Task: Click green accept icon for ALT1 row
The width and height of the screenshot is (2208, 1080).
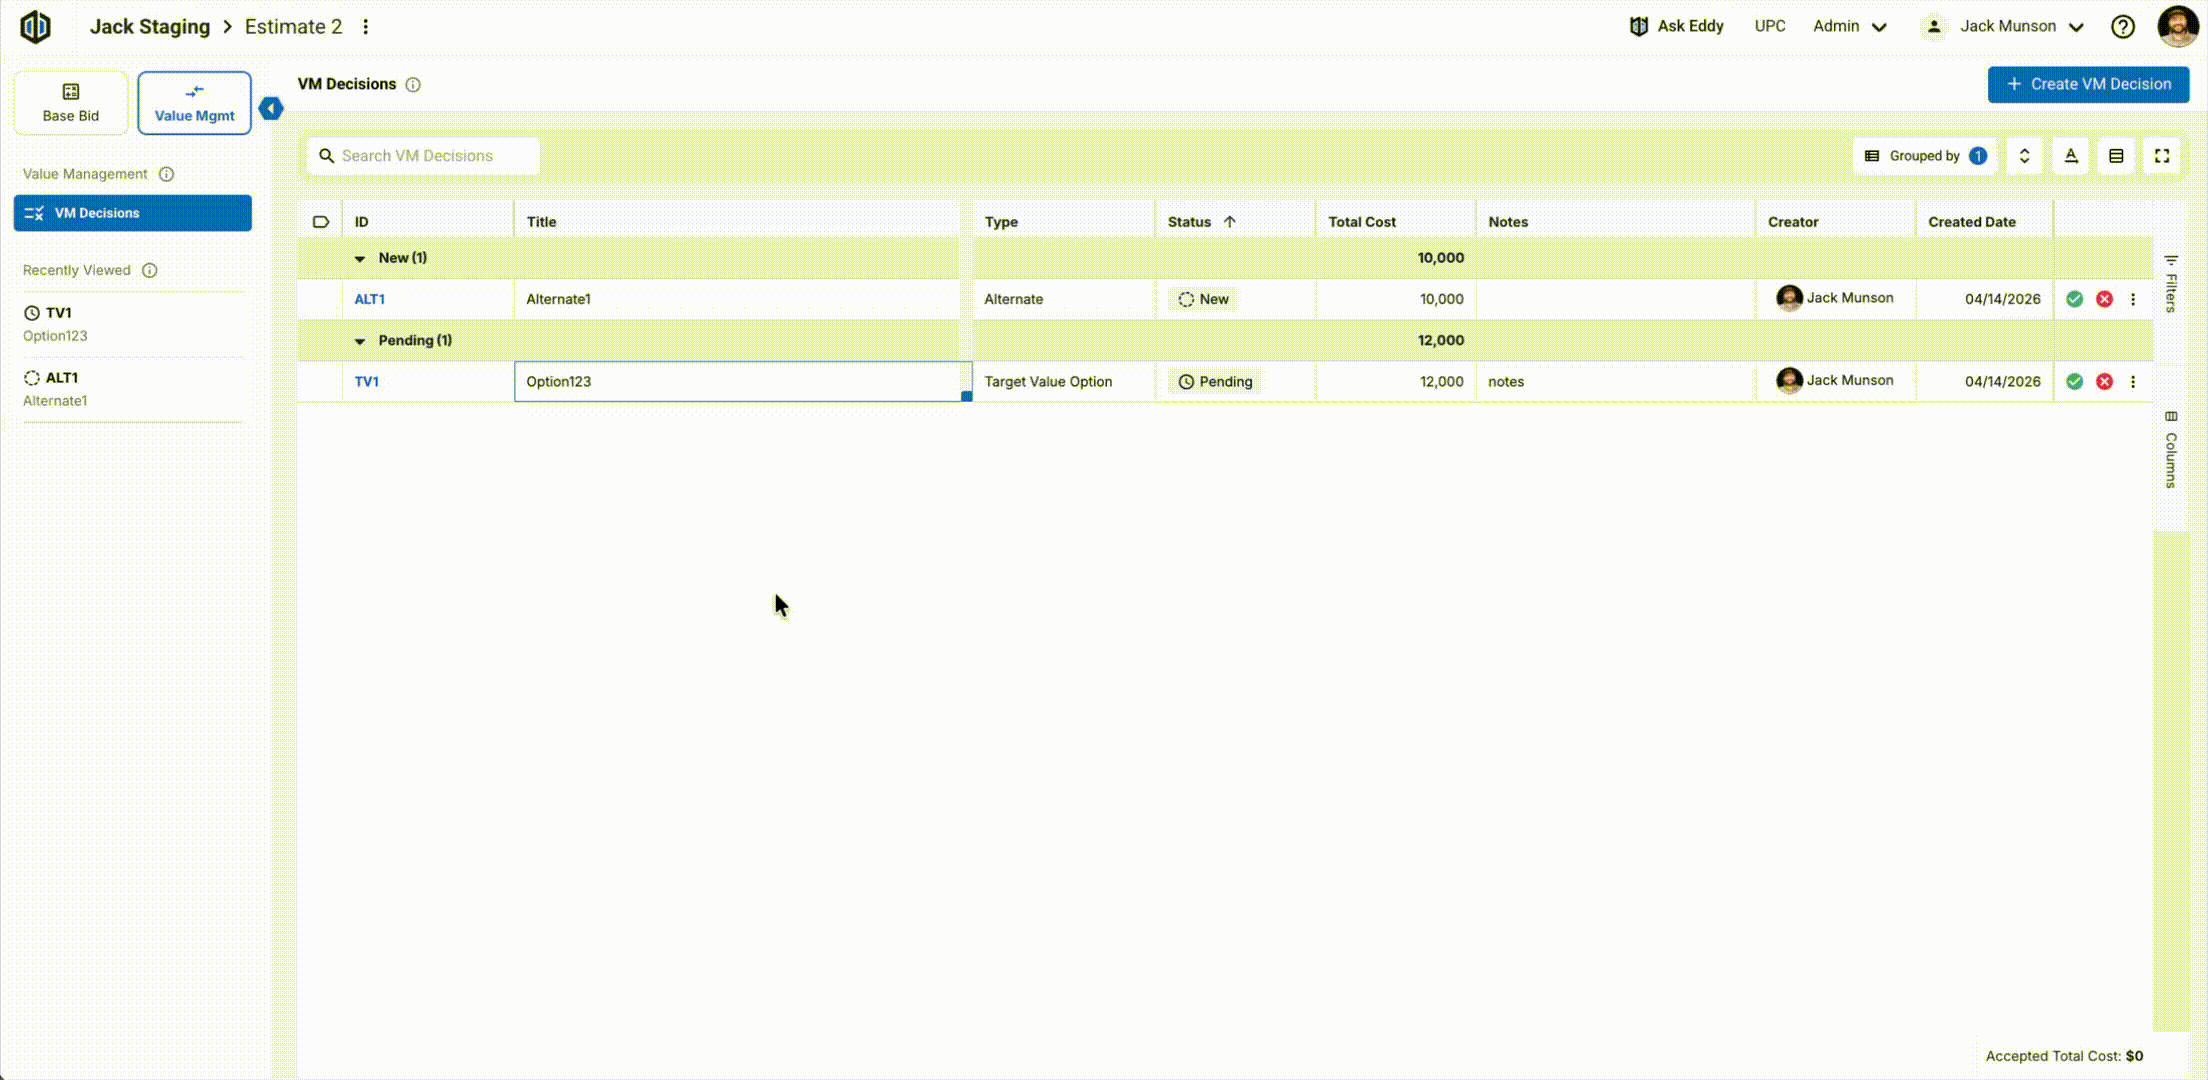Action: click(2074, 299)
